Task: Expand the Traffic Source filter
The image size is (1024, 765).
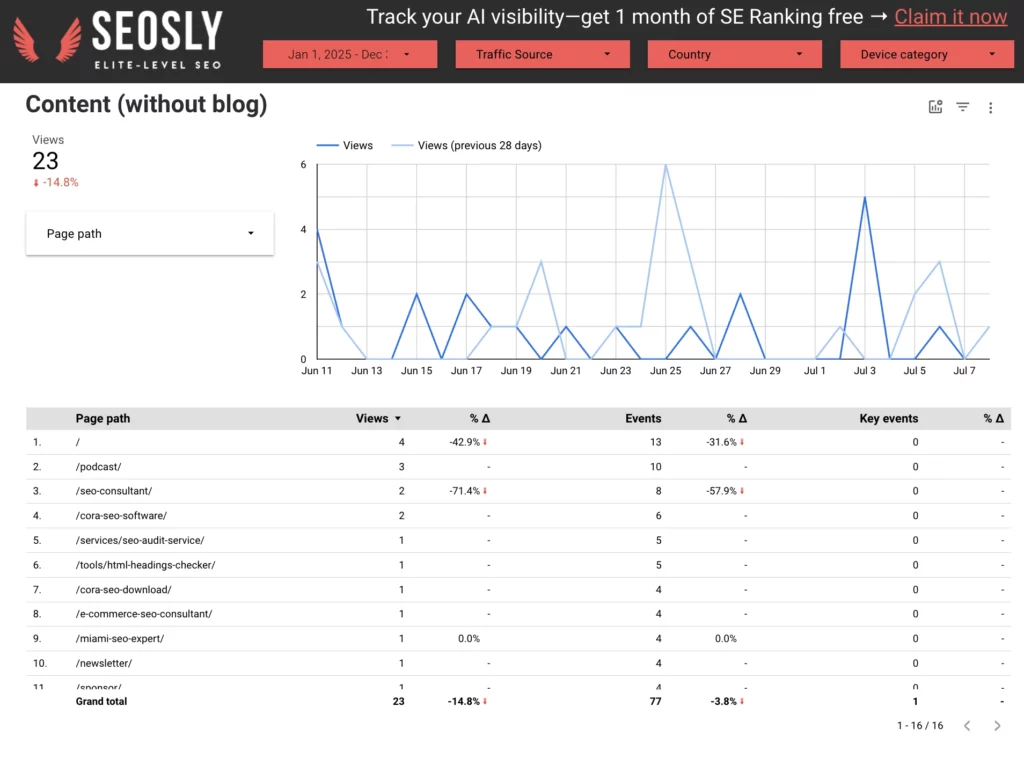Action: (x=542, y=54)
